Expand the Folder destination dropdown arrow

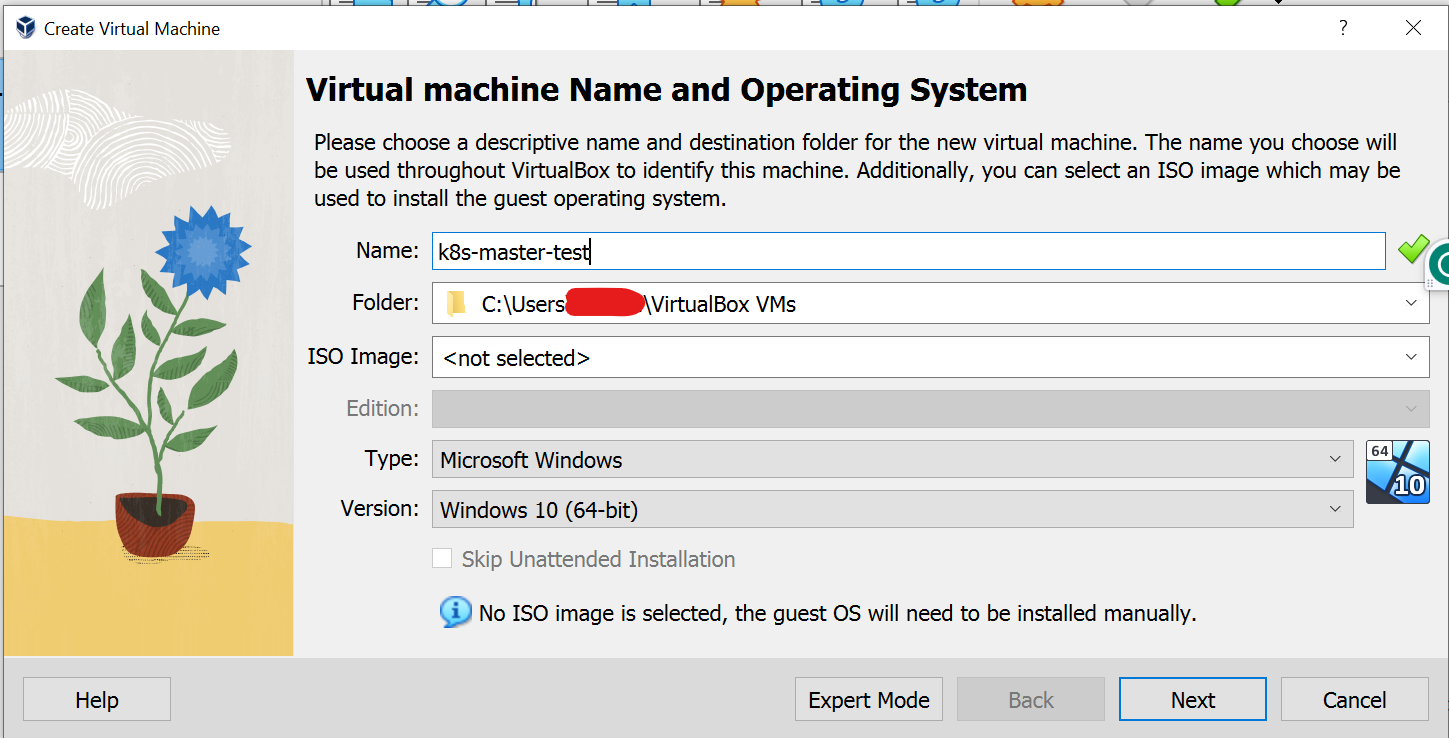(1410, 303)
